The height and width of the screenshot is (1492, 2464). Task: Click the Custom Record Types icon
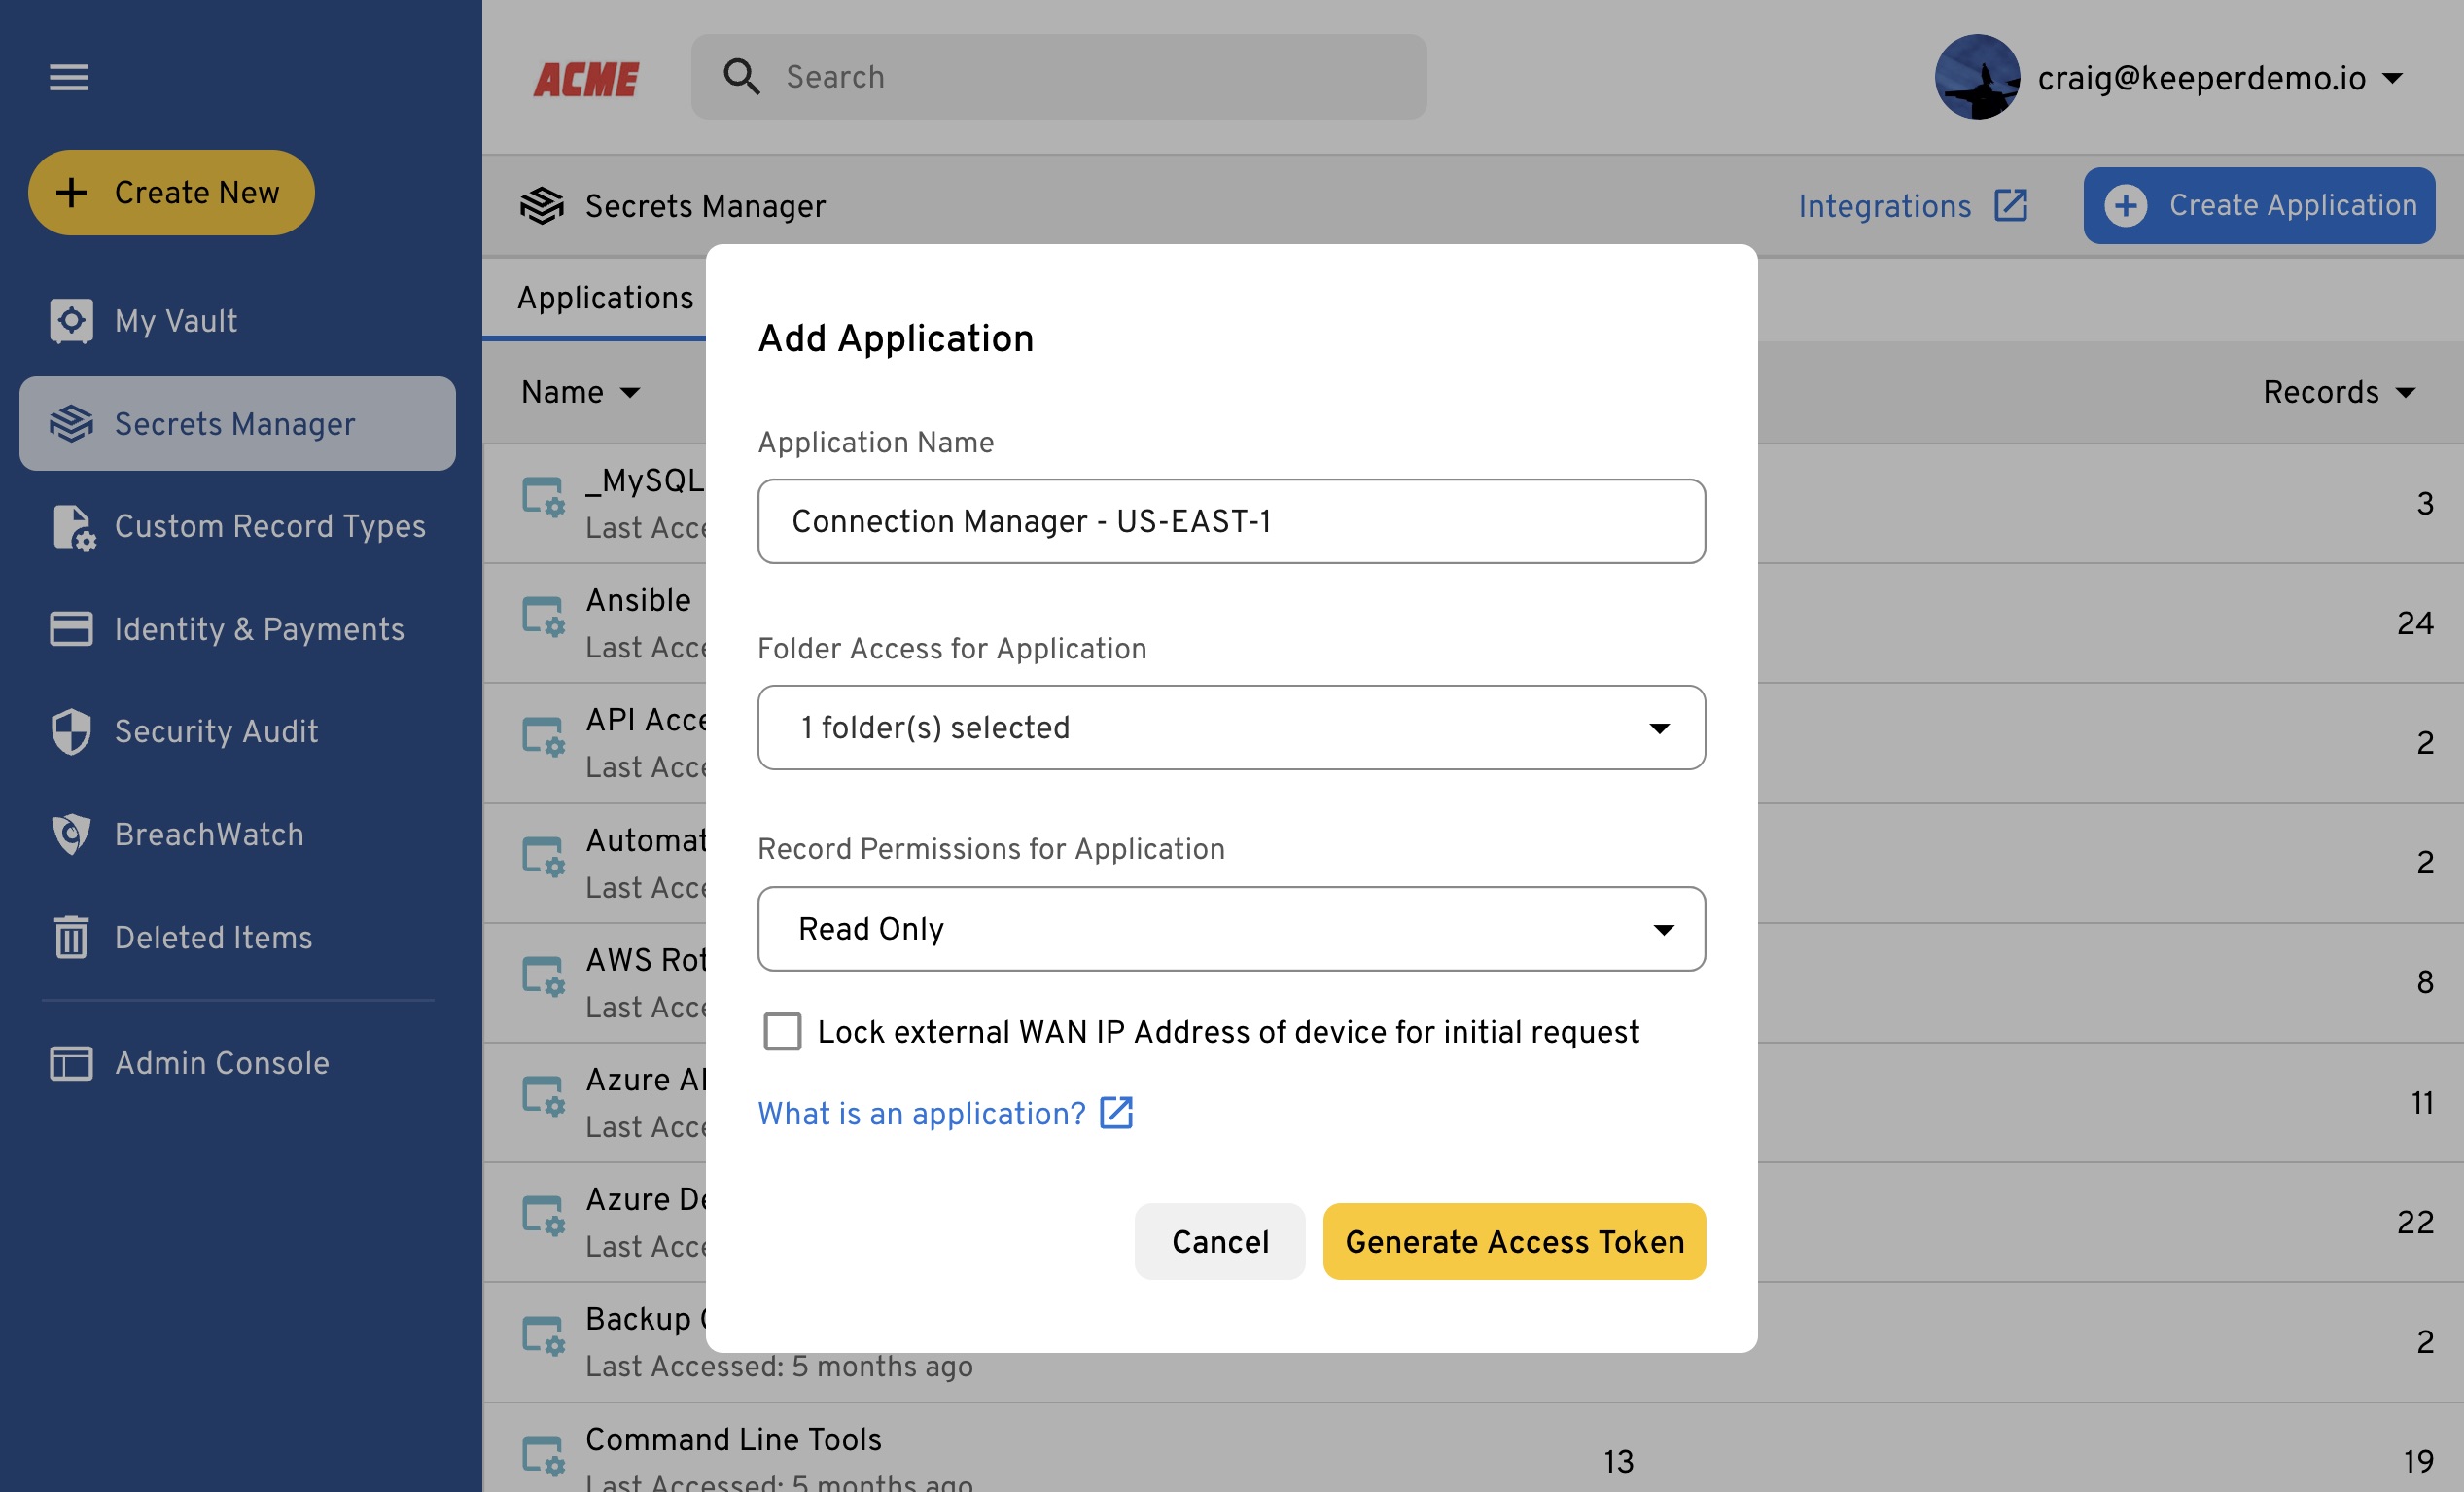[x=73, y=527]
